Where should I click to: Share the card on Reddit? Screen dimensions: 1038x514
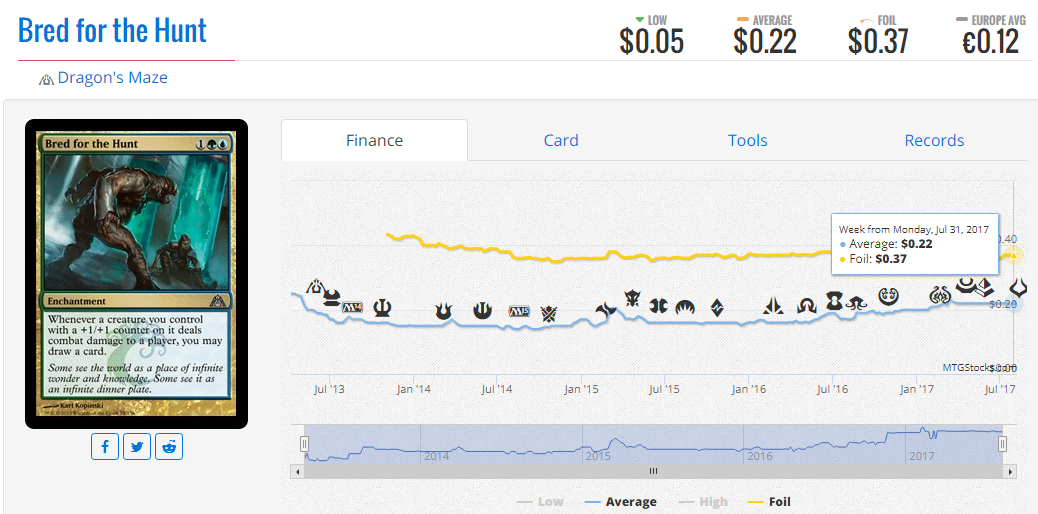pyautogui.click(x=169, y=446)
